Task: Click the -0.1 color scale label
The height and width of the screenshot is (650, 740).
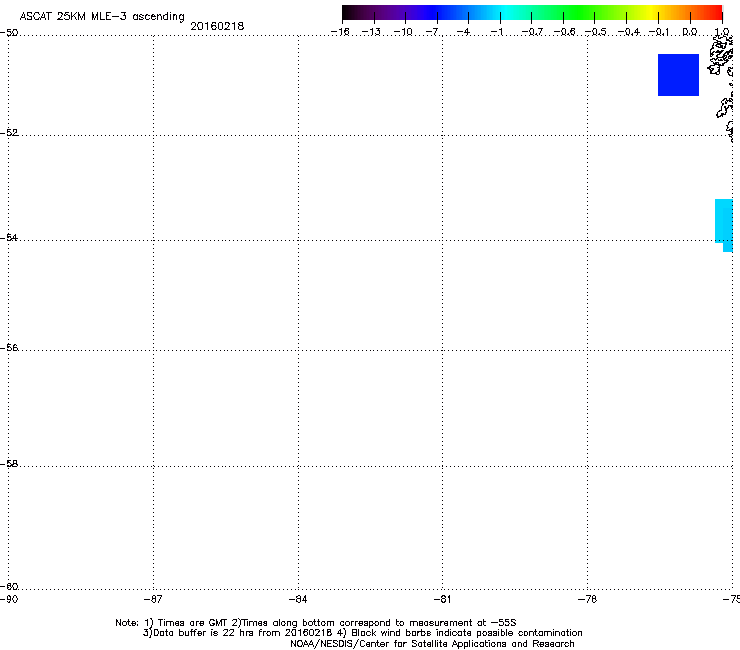Action: 659,32
